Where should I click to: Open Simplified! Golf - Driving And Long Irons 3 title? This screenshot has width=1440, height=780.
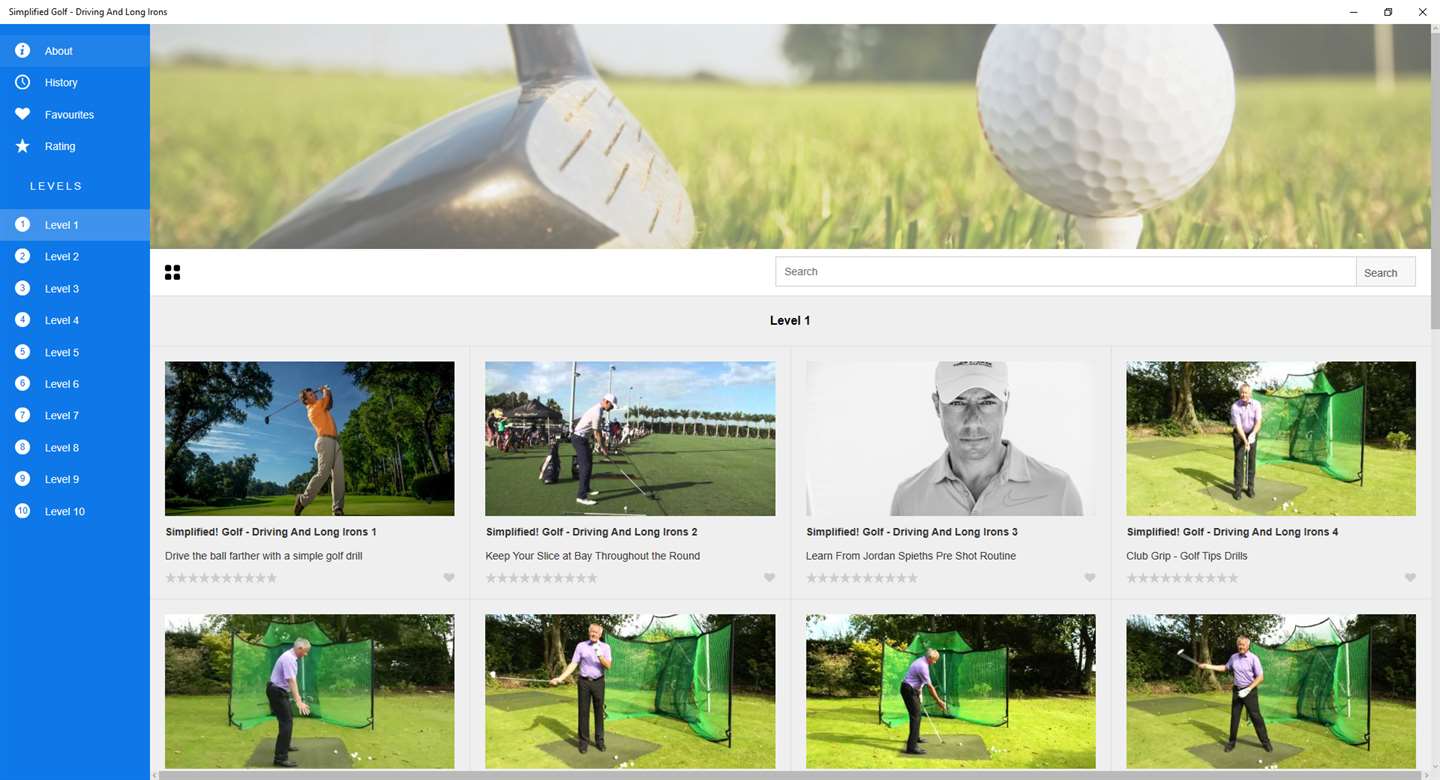(x=912, y=532)
